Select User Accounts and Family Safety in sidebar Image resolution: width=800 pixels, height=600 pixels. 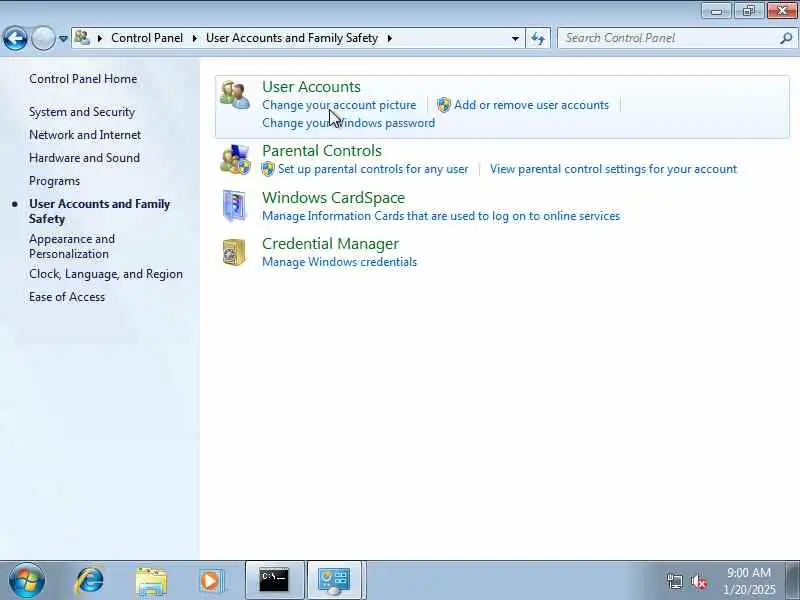99,211
